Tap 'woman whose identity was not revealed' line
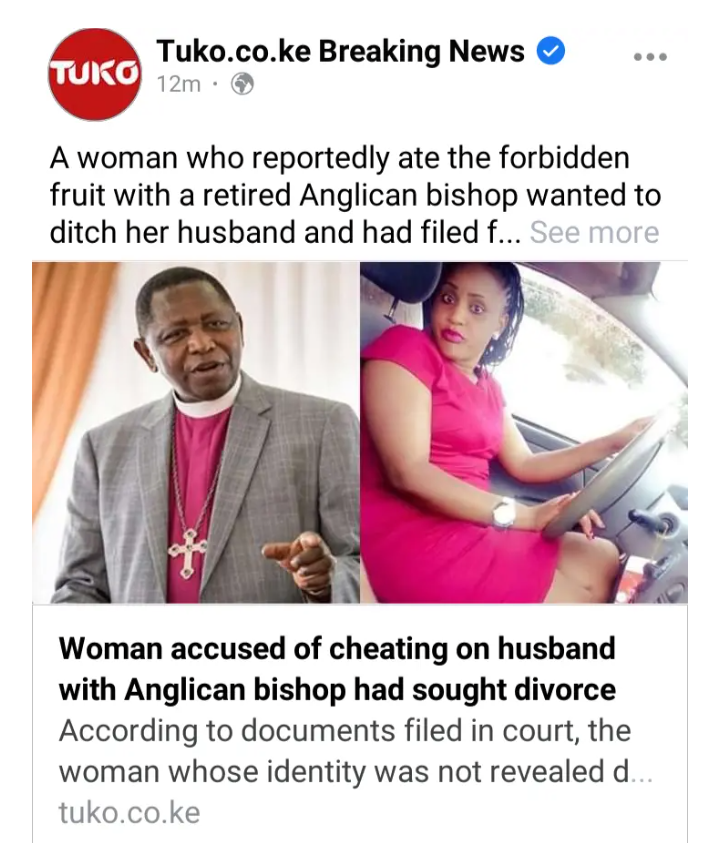720x843 pixels. coord(355,772)
